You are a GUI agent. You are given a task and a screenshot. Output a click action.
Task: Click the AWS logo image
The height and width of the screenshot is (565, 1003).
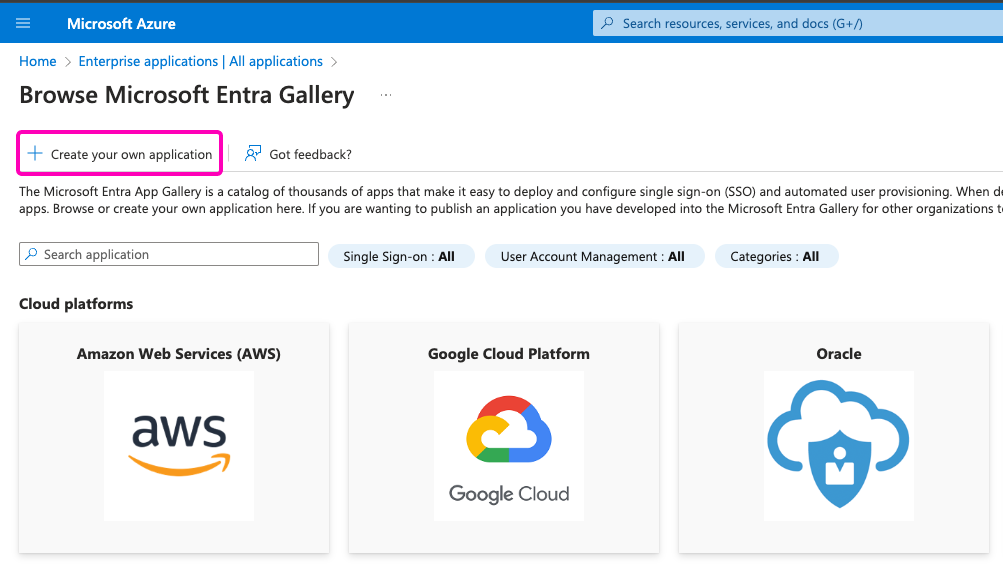[x=179, y=445]
